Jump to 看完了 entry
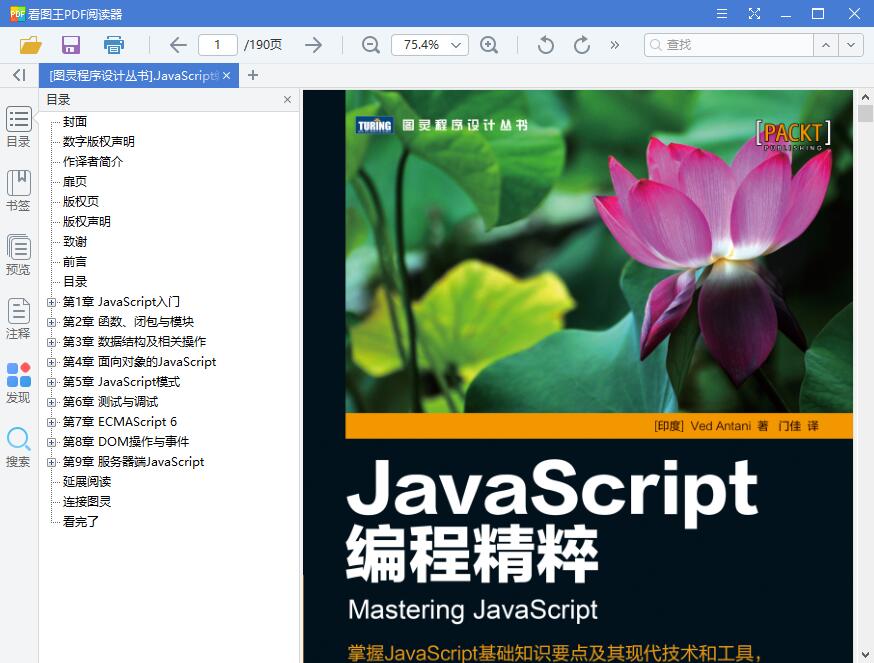The image size is (874, 663). pos(81,522)
